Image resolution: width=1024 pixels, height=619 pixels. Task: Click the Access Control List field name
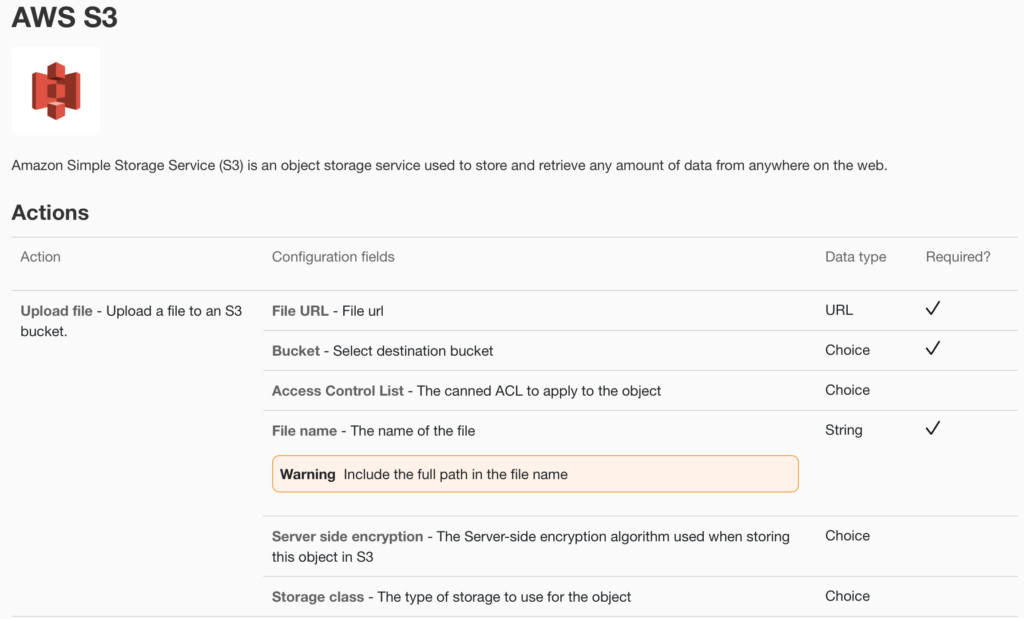tap(338, 391)
